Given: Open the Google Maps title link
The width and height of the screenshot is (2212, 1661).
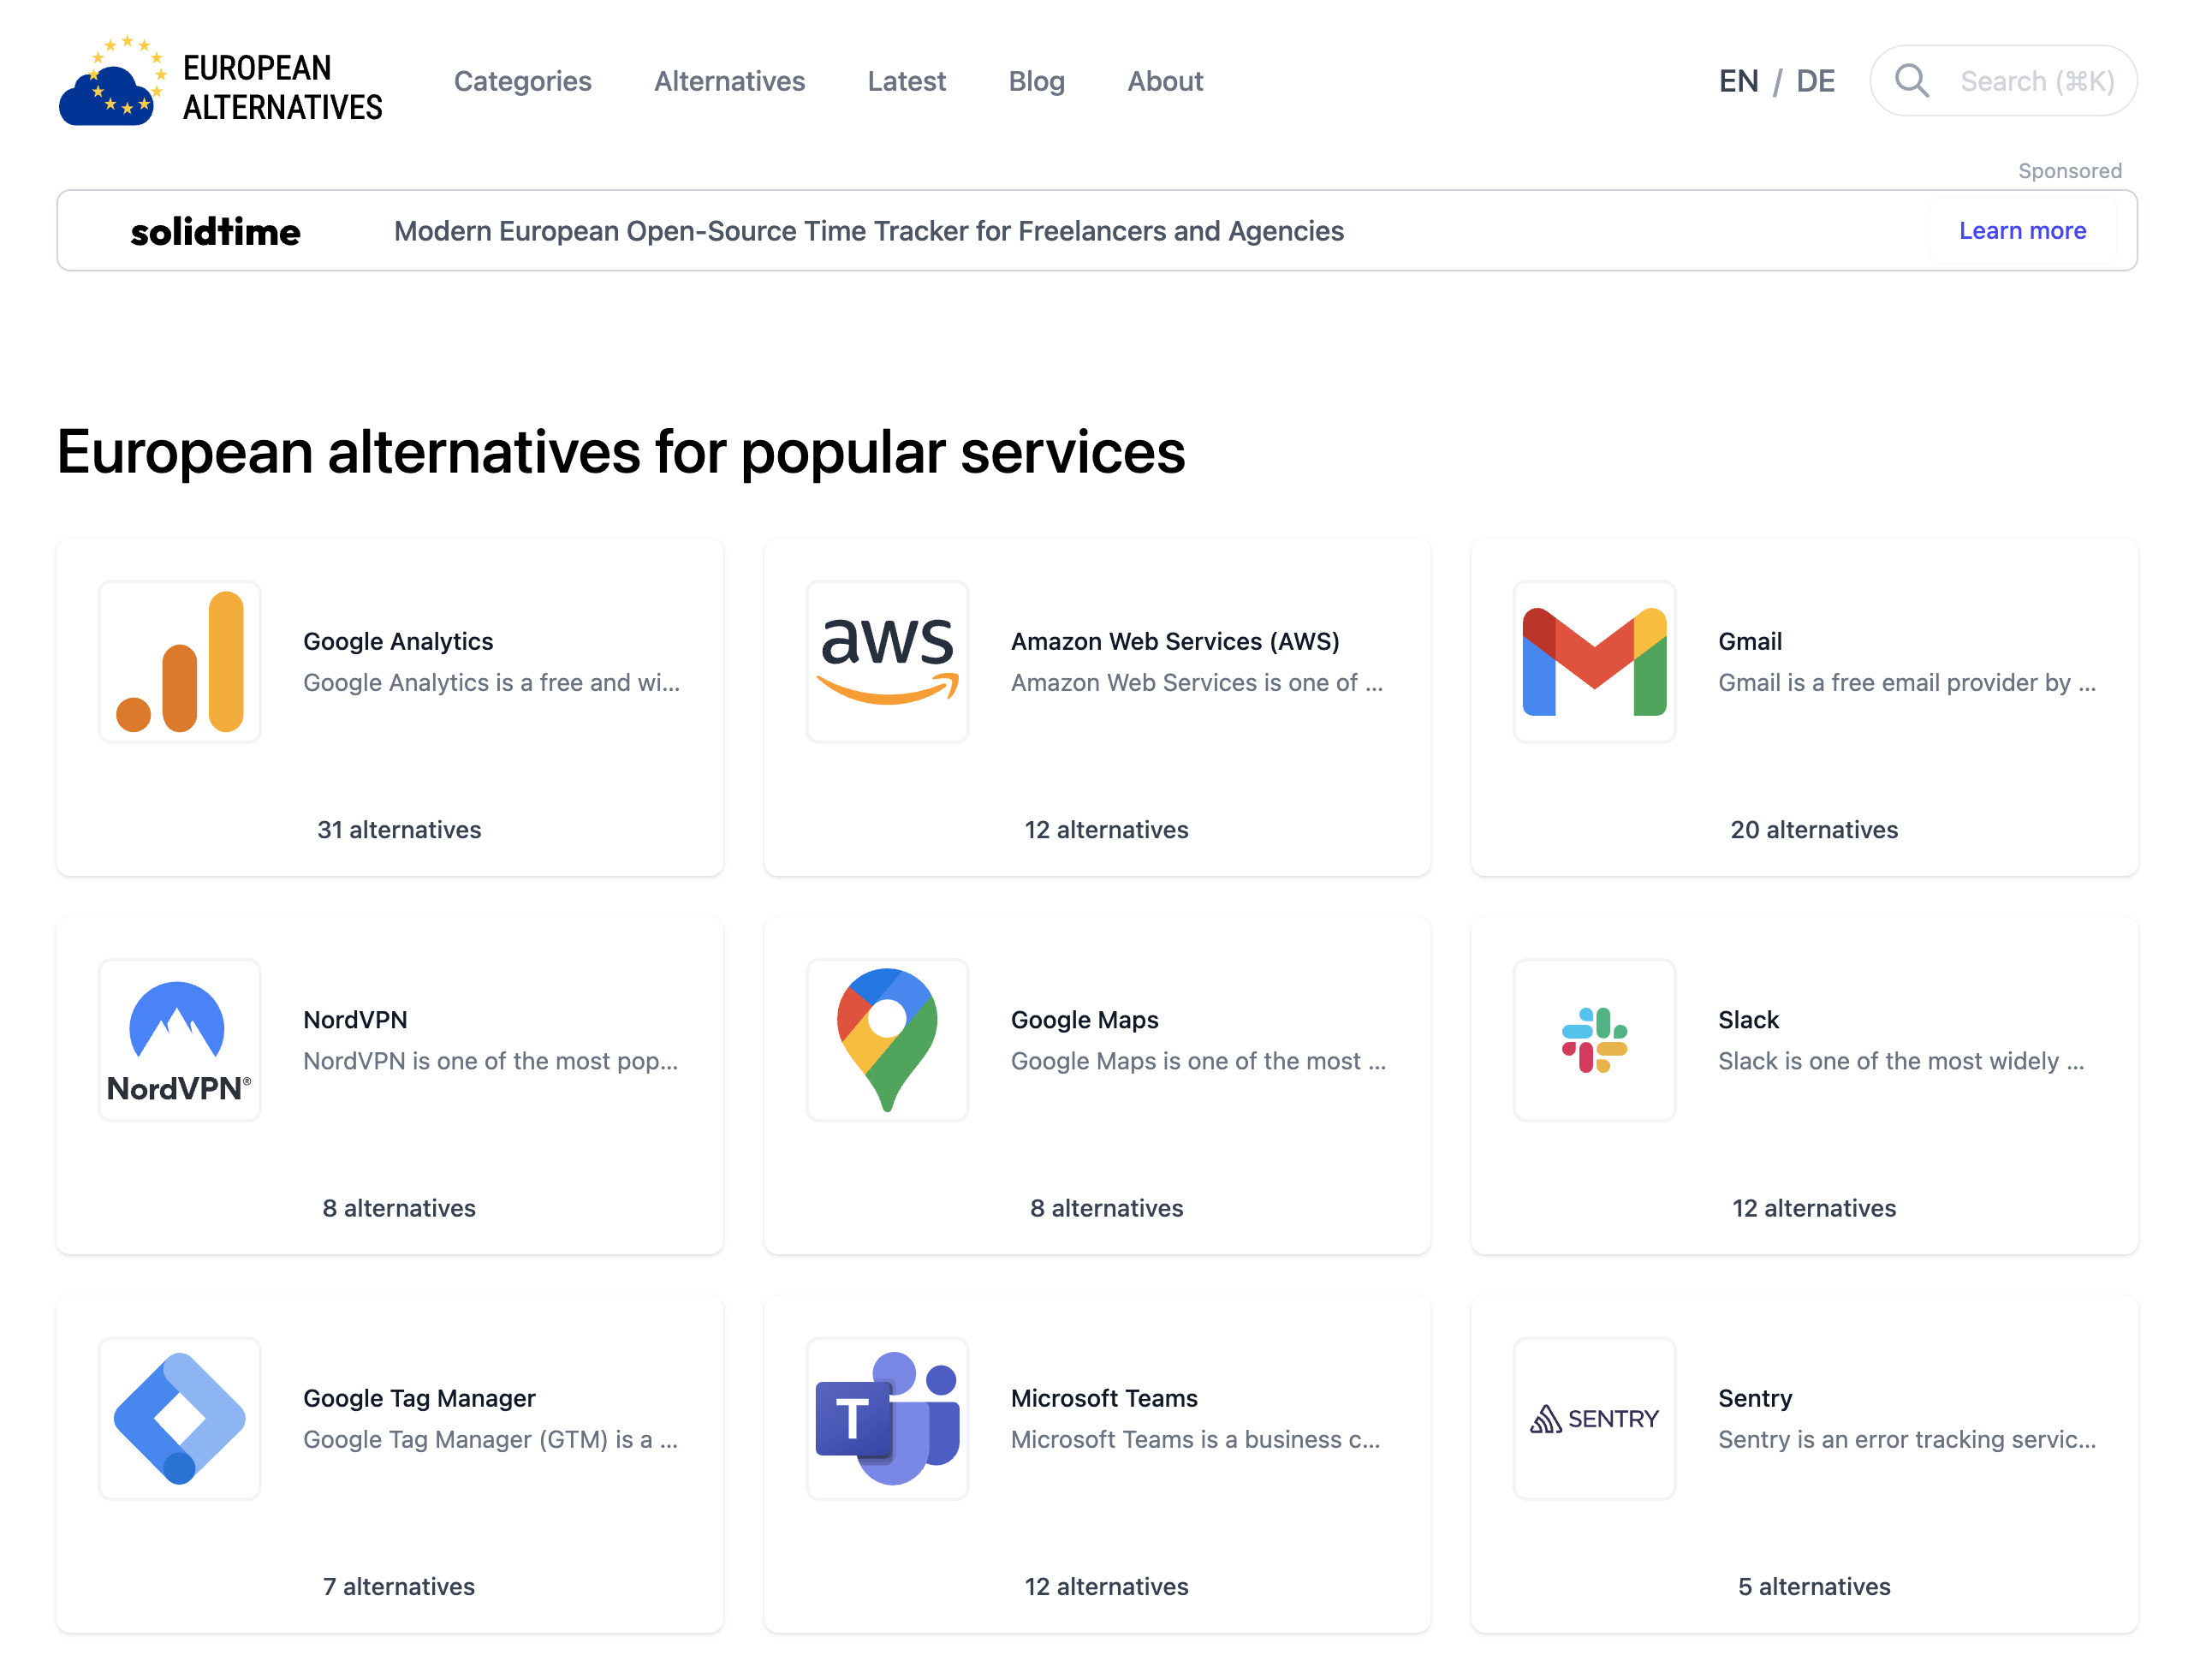Looking at the screenshot, I should pos(1084,1020).
